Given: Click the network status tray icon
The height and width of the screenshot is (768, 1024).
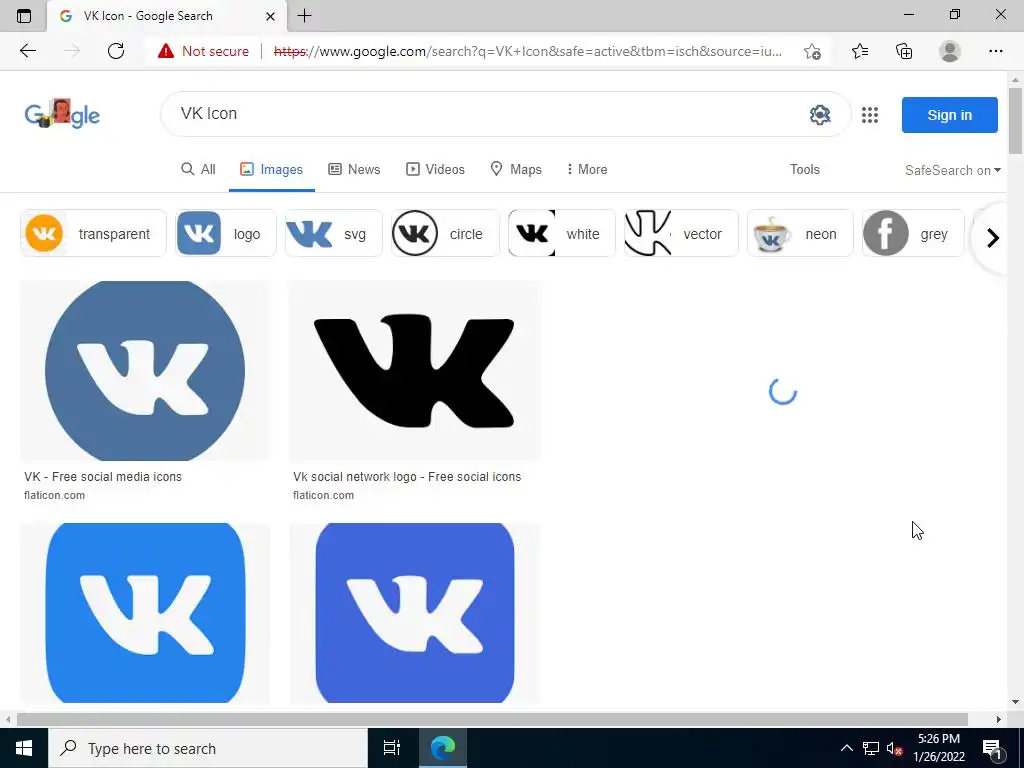Looking at the screenshot, I should tap(870, 748).
